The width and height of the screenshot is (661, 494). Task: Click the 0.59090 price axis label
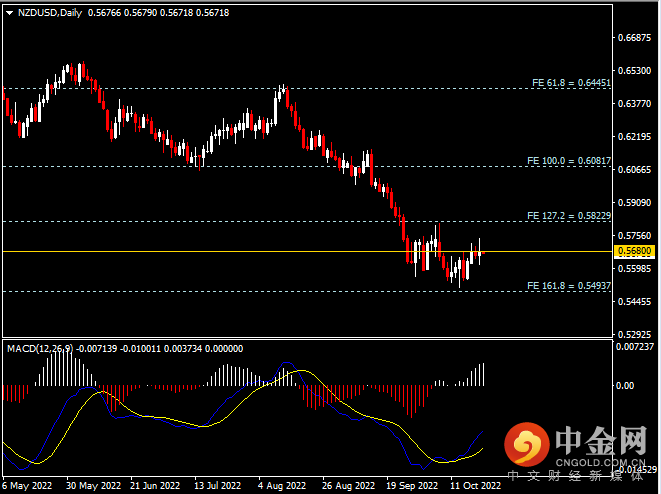(x=634, y=203)
